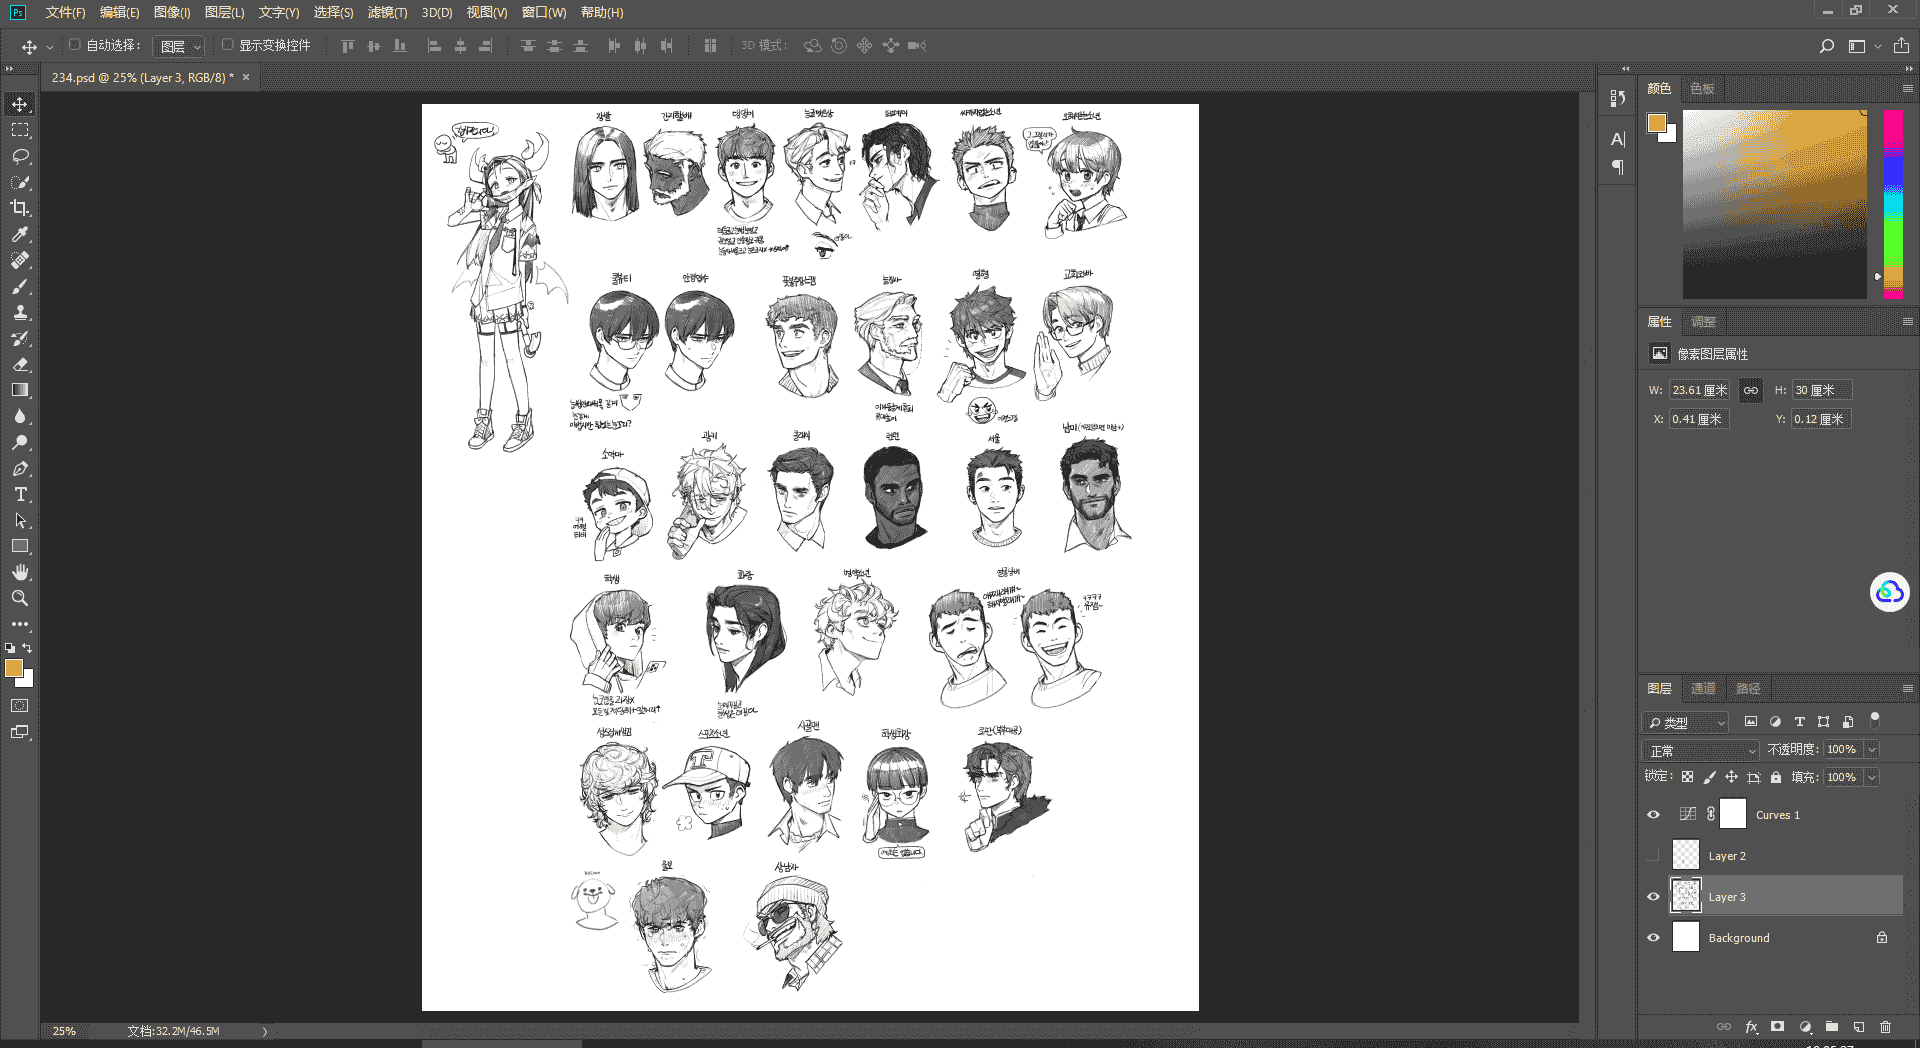Viewport: 1920px width, 1048px height.
Task: Open the search magnifier in options bar
Action: [x=1827, y=46]
